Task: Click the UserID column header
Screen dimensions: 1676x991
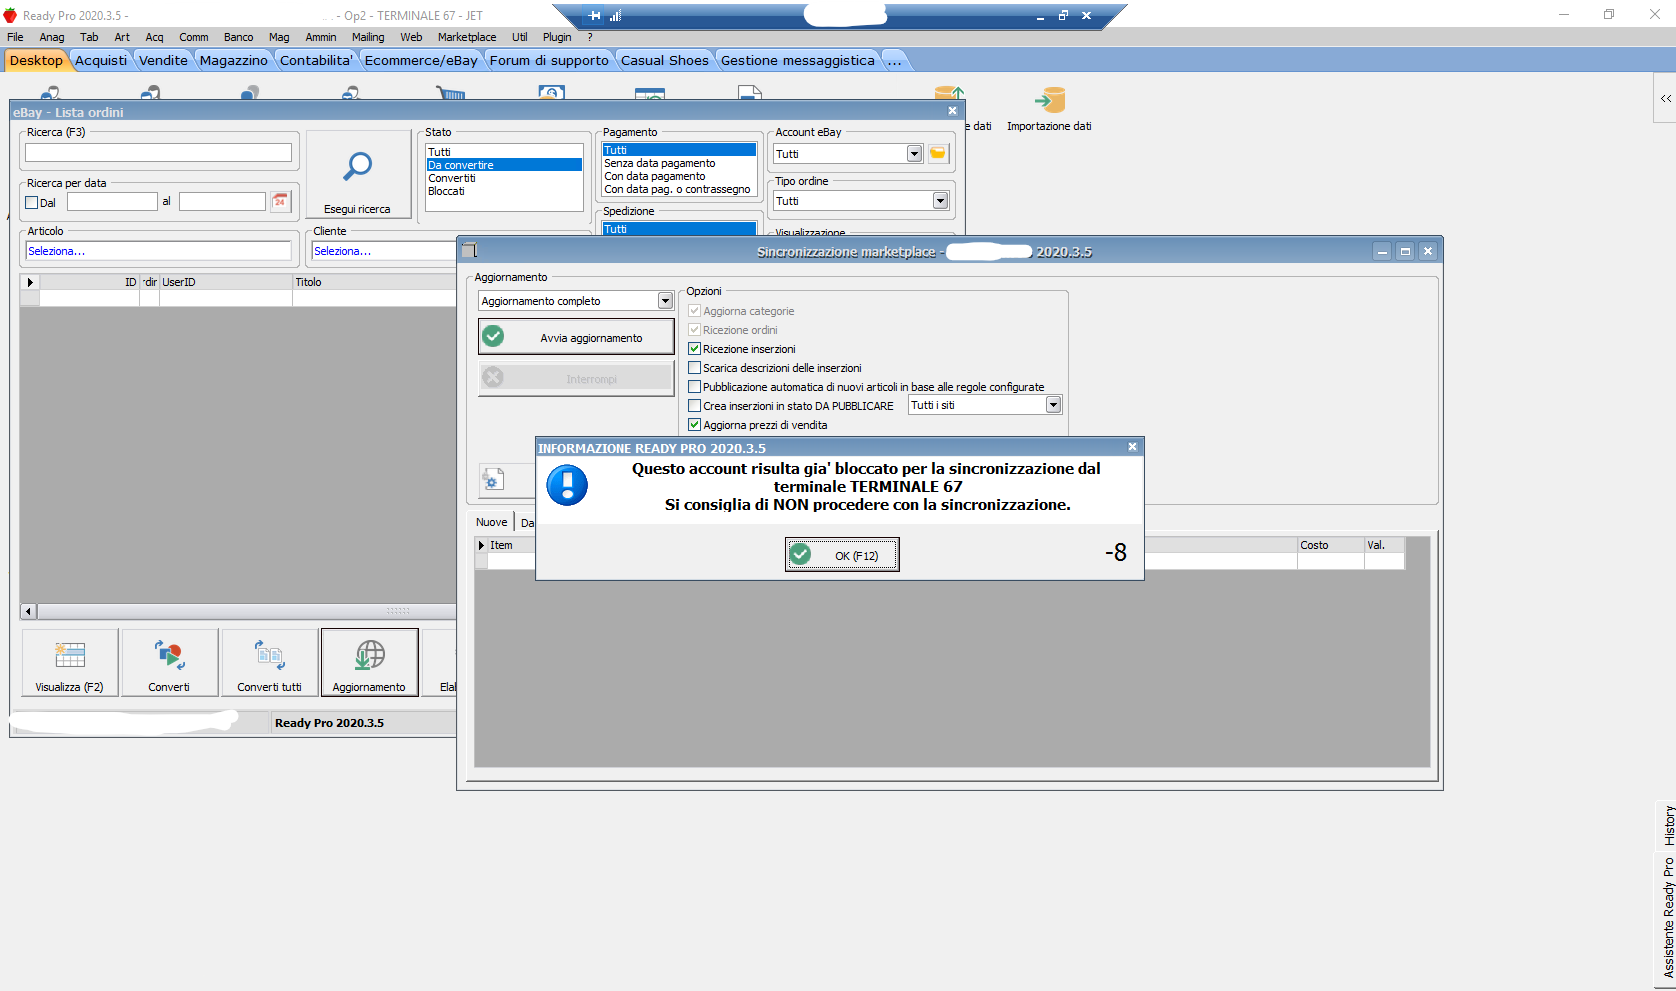Action: (226, 282)
